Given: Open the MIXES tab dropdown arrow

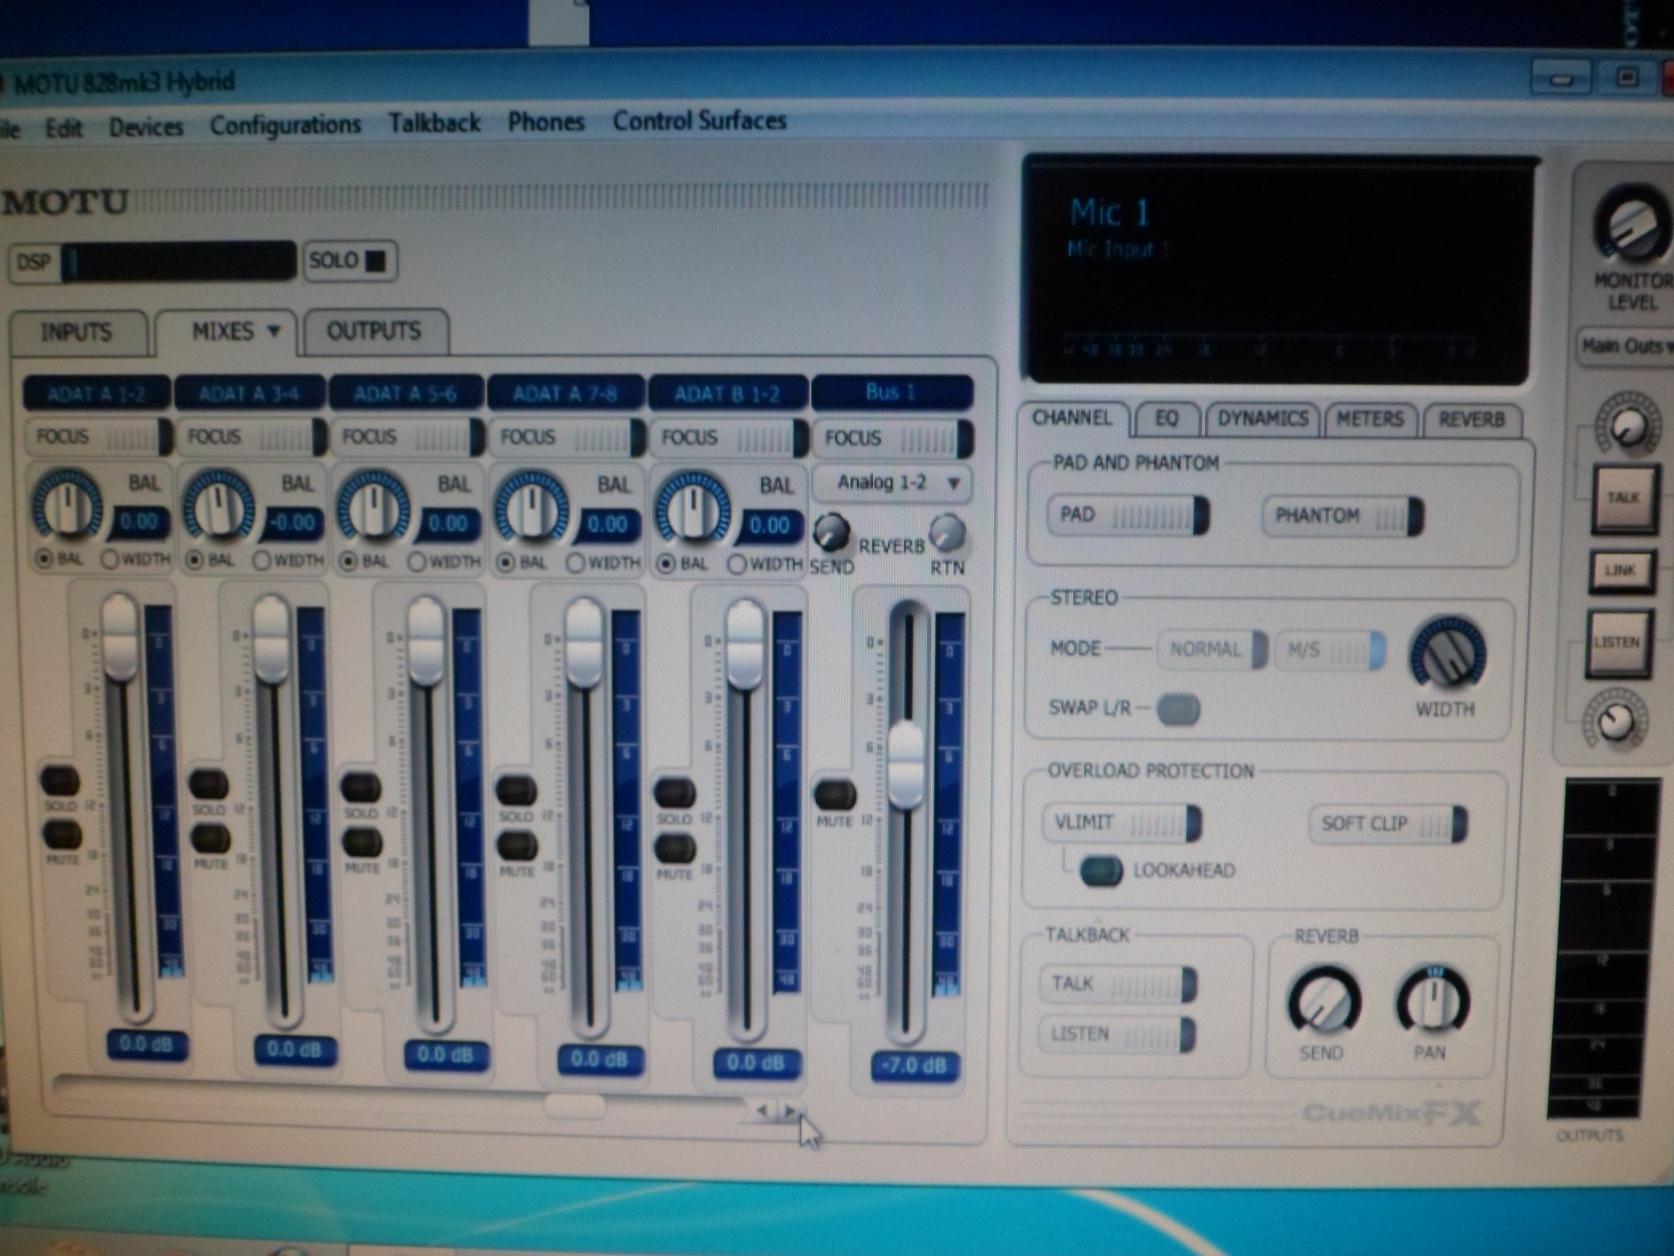Looking at the screenshot, I should pos(274,330).
